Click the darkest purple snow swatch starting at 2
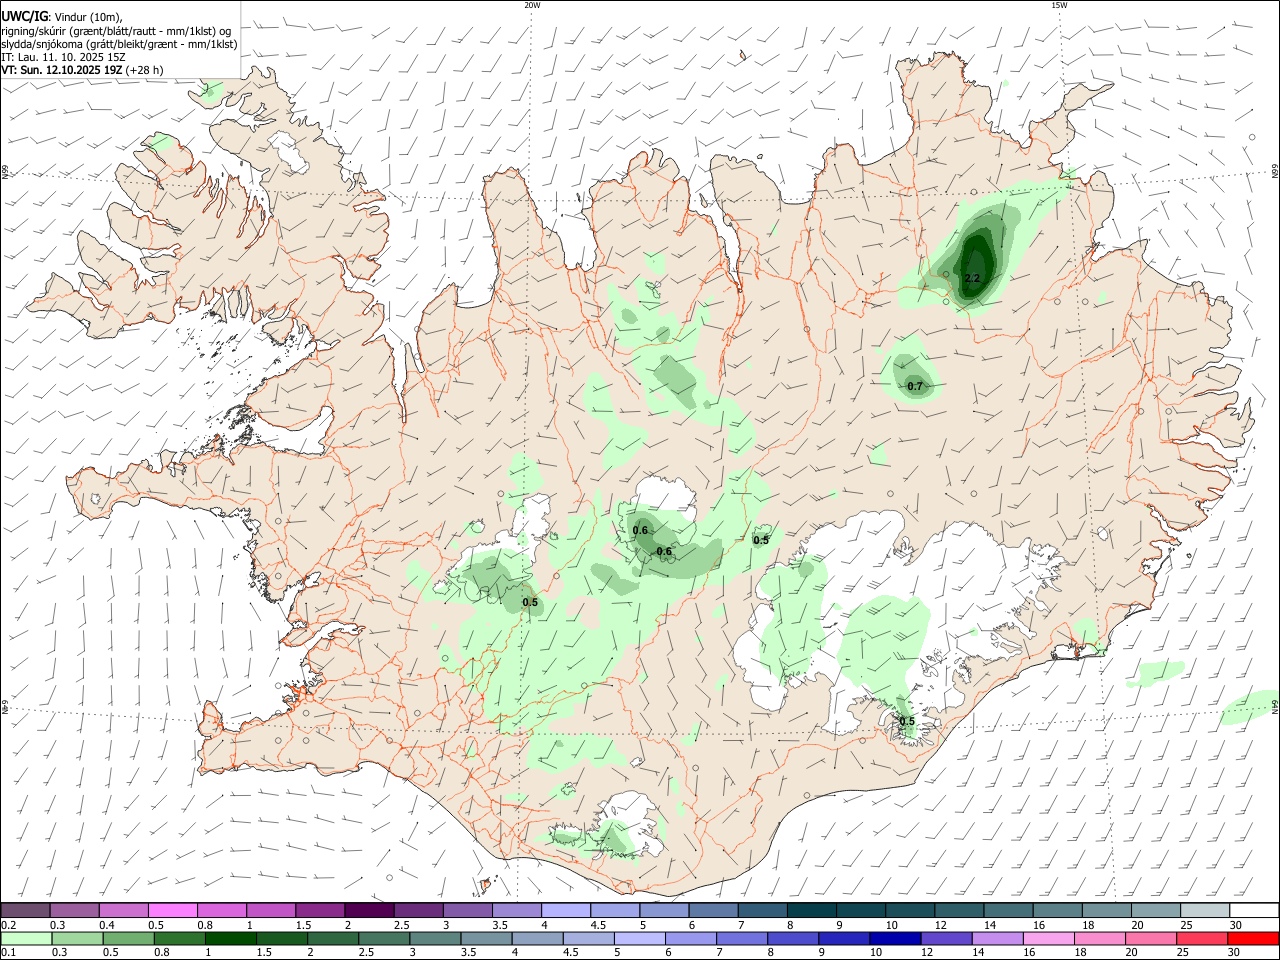 369,910
